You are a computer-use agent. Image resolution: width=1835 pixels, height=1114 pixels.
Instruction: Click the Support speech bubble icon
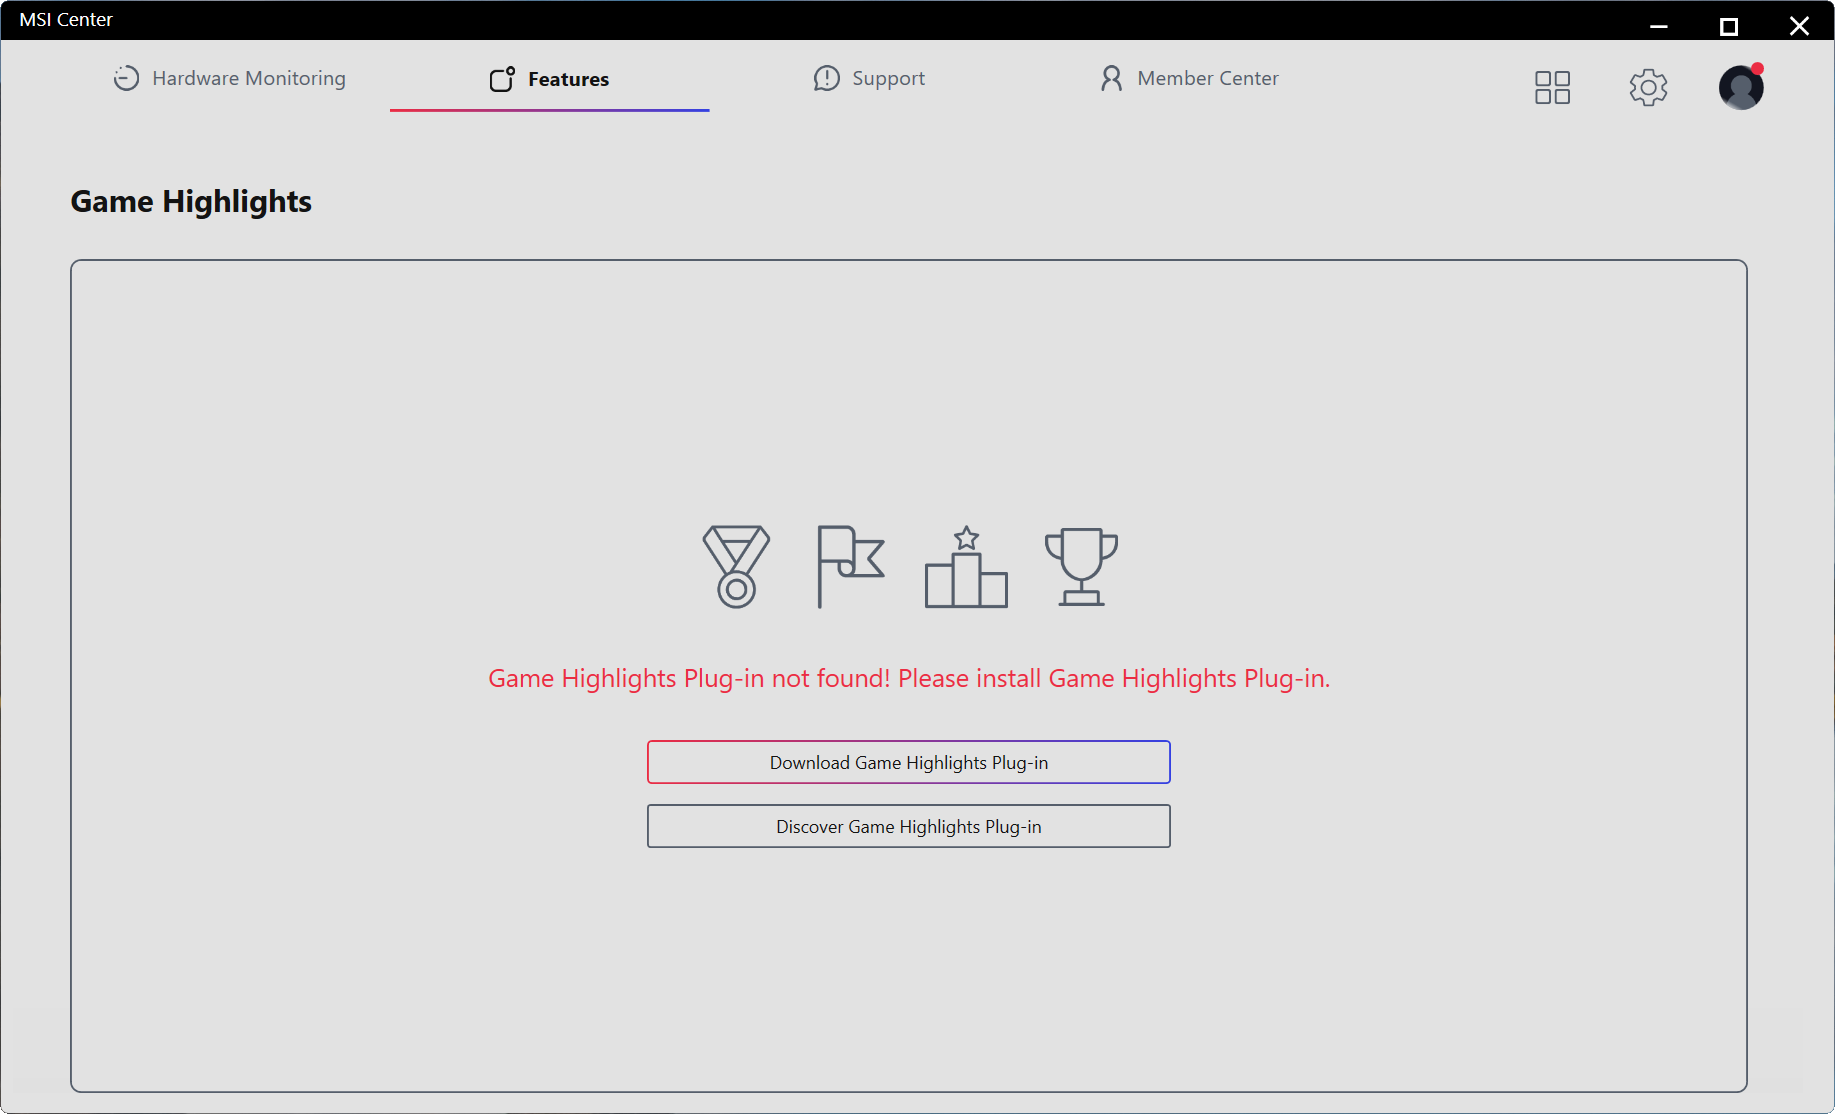(x=827, y=78)
